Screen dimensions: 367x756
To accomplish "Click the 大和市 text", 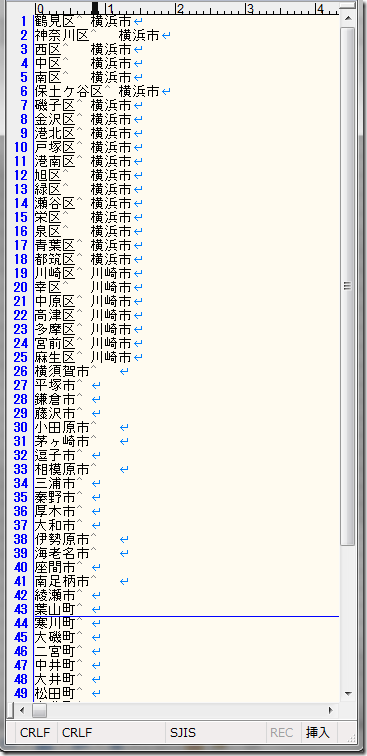I will 55,525.
